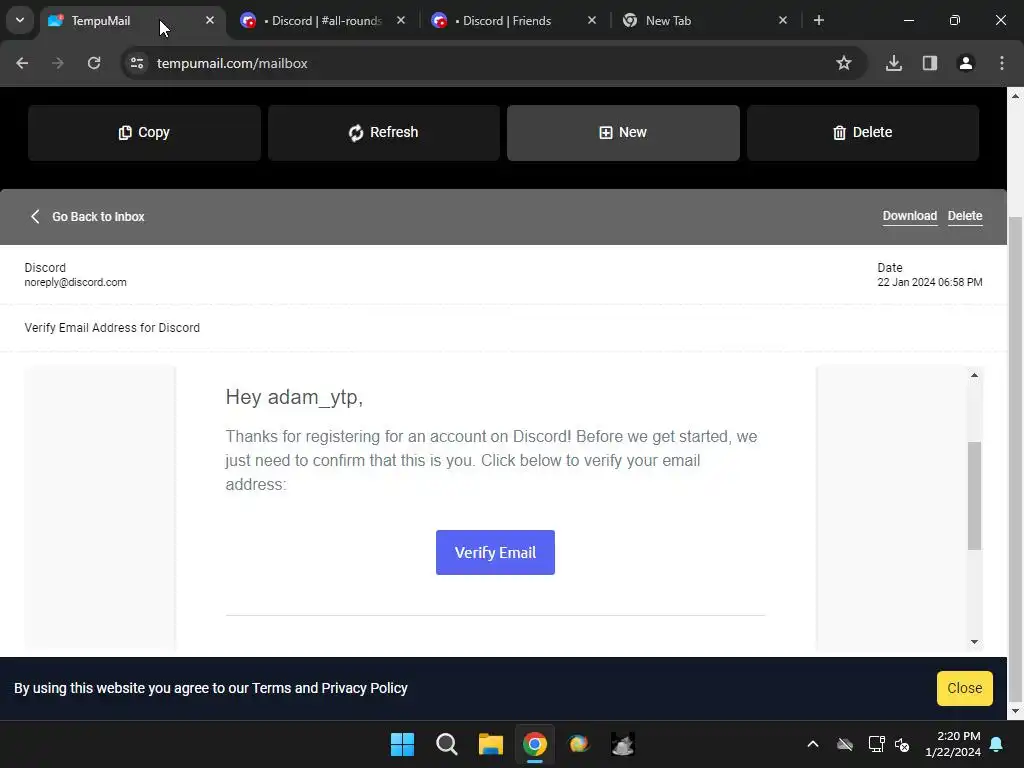The width and height of the screenshot is (1024, 768).
Task: Open the last pinned taskbar app icon
Action: tap(623, 744)
